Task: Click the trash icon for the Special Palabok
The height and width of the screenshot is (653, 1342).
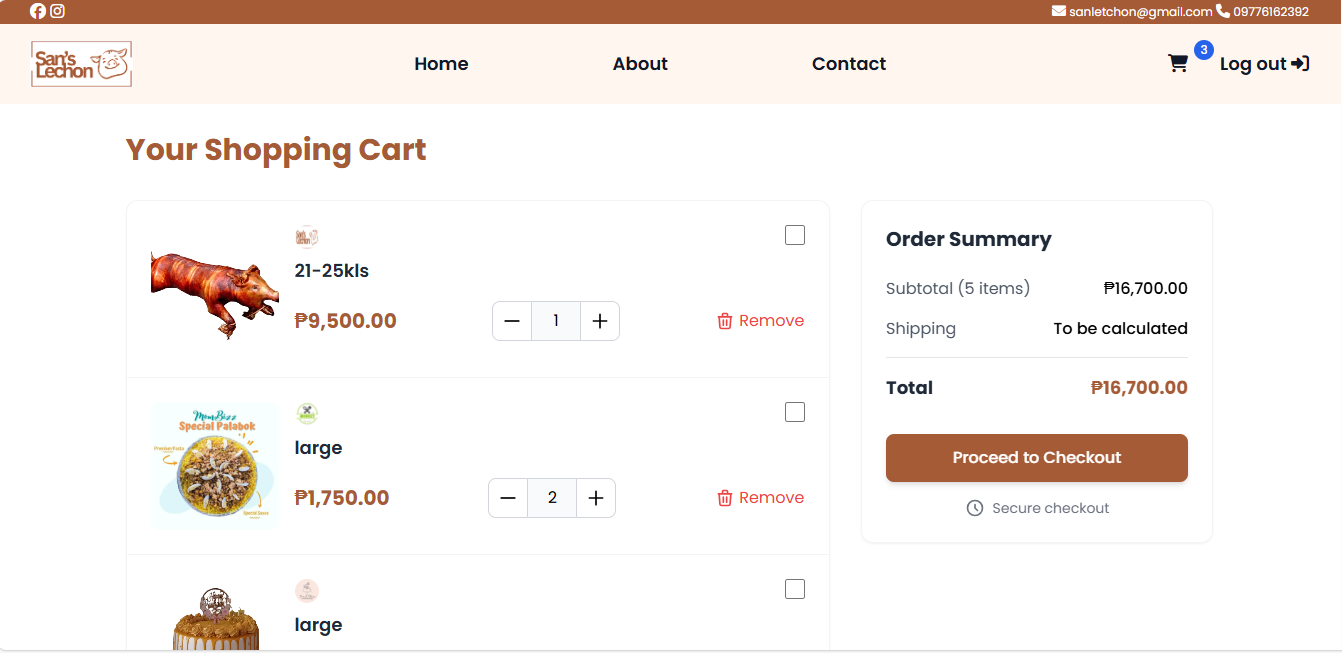Action: point(725,497)
